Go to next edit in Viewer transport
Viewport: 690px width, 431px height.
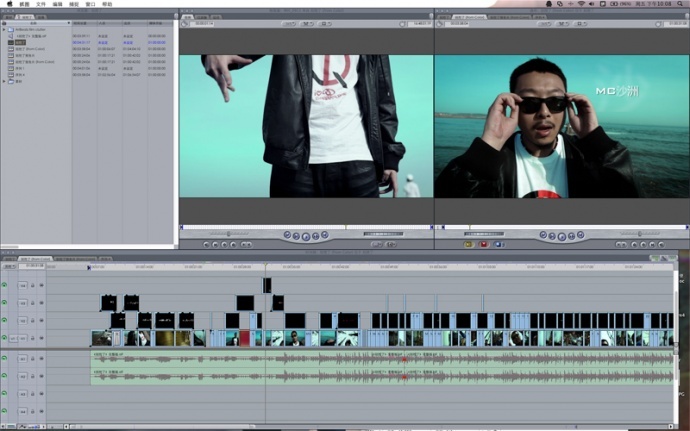(x=325, y=235)
